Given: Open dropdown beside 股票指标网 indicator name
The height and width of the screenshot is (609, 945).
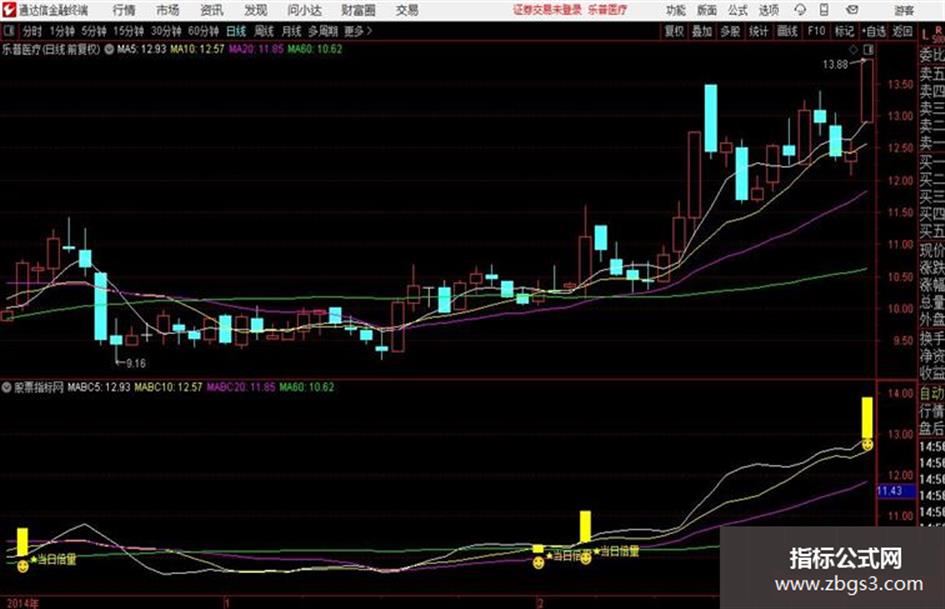Looking at the screenshot, I should pyautogui.click(x=6, y=387).
